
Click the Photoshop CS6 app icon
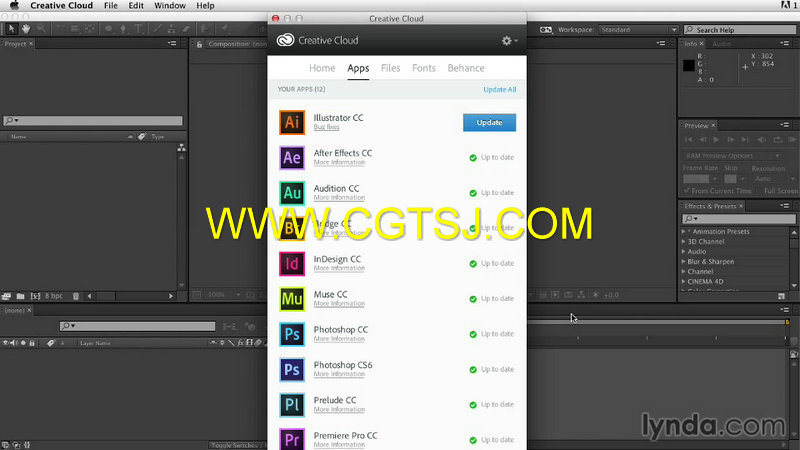pos(292,369)
